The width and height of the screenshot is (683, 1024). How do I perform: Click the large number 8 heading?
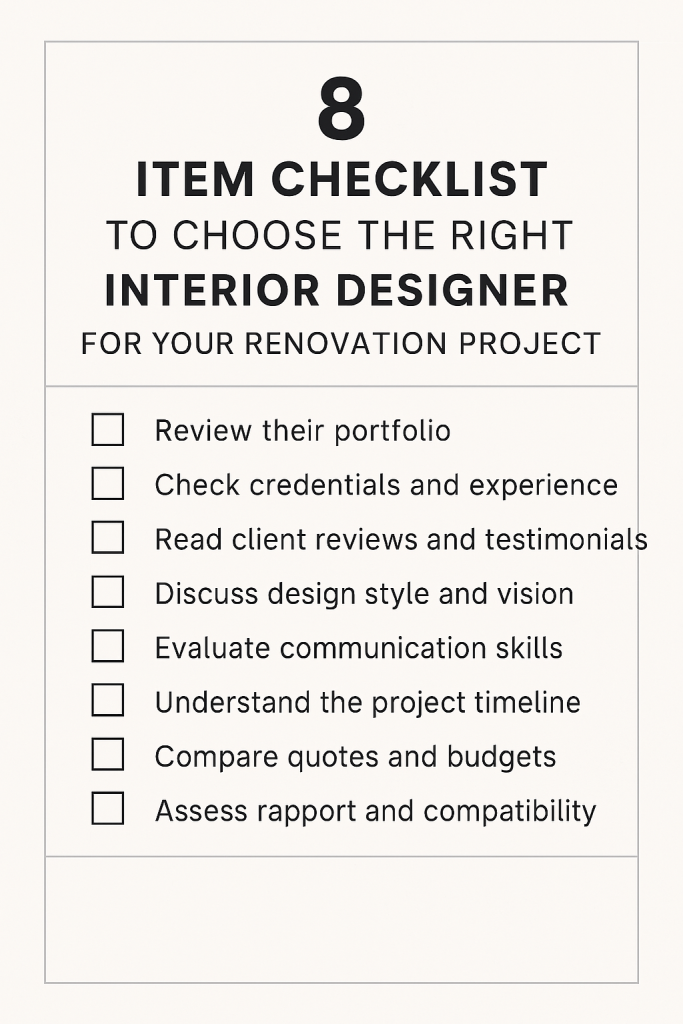pos(342,109)
